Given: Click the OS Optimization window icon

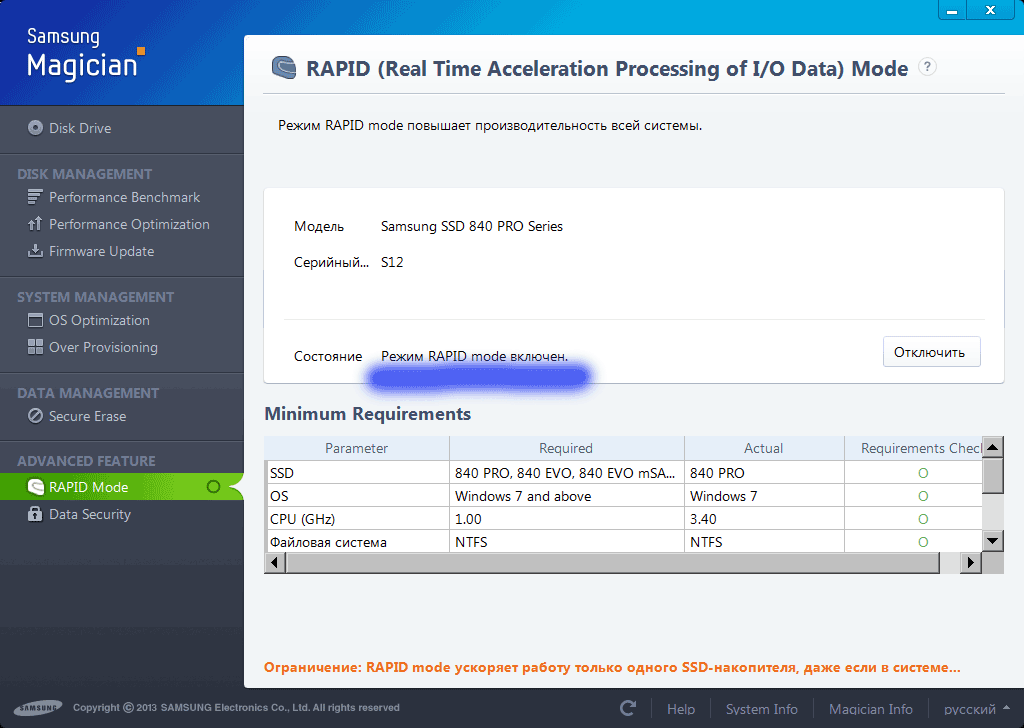Looking at the screenshot, I should (35, 320).
